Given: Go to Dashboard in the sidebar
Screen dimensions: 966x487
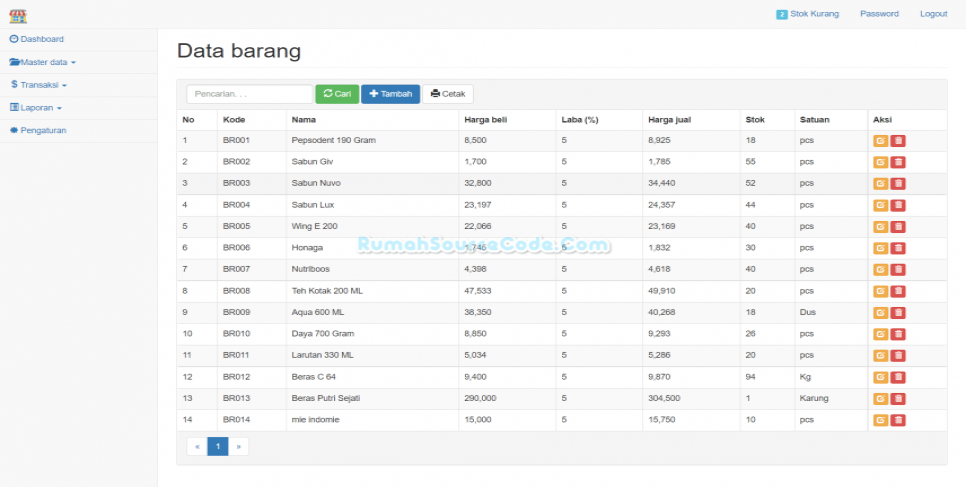Looking at the screenshot, I should pyautogui.click(x=37, y=39).
